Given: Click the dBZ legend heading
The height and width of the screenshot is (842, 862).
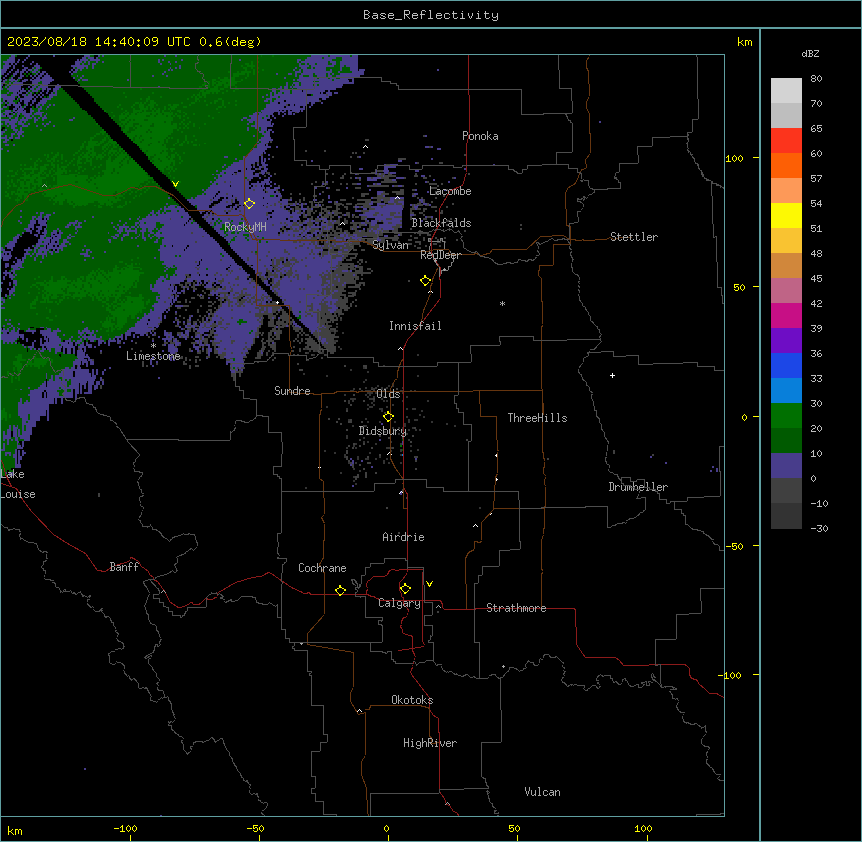Looking at the screenshot, I should (810, 53).
